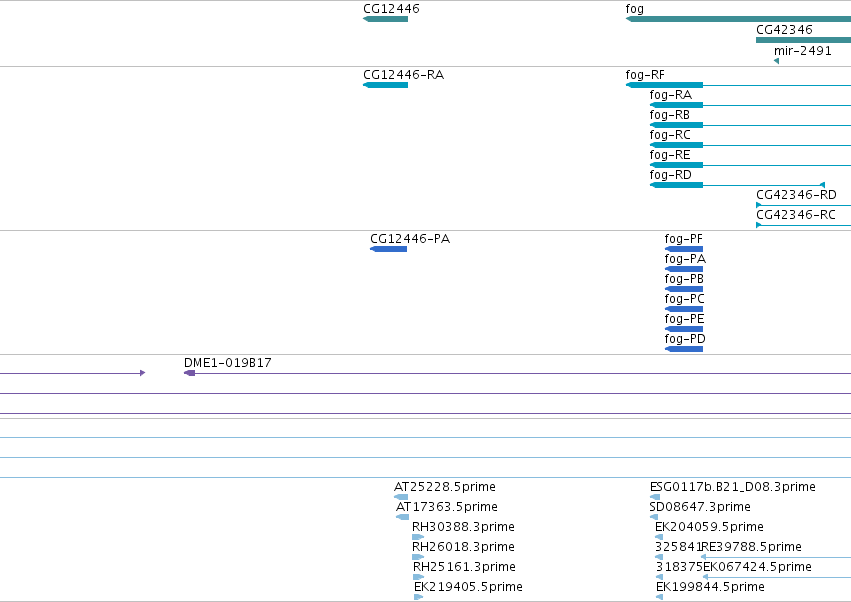
Task: Click the 325841 EST label
Action: [x=678, y=547]
